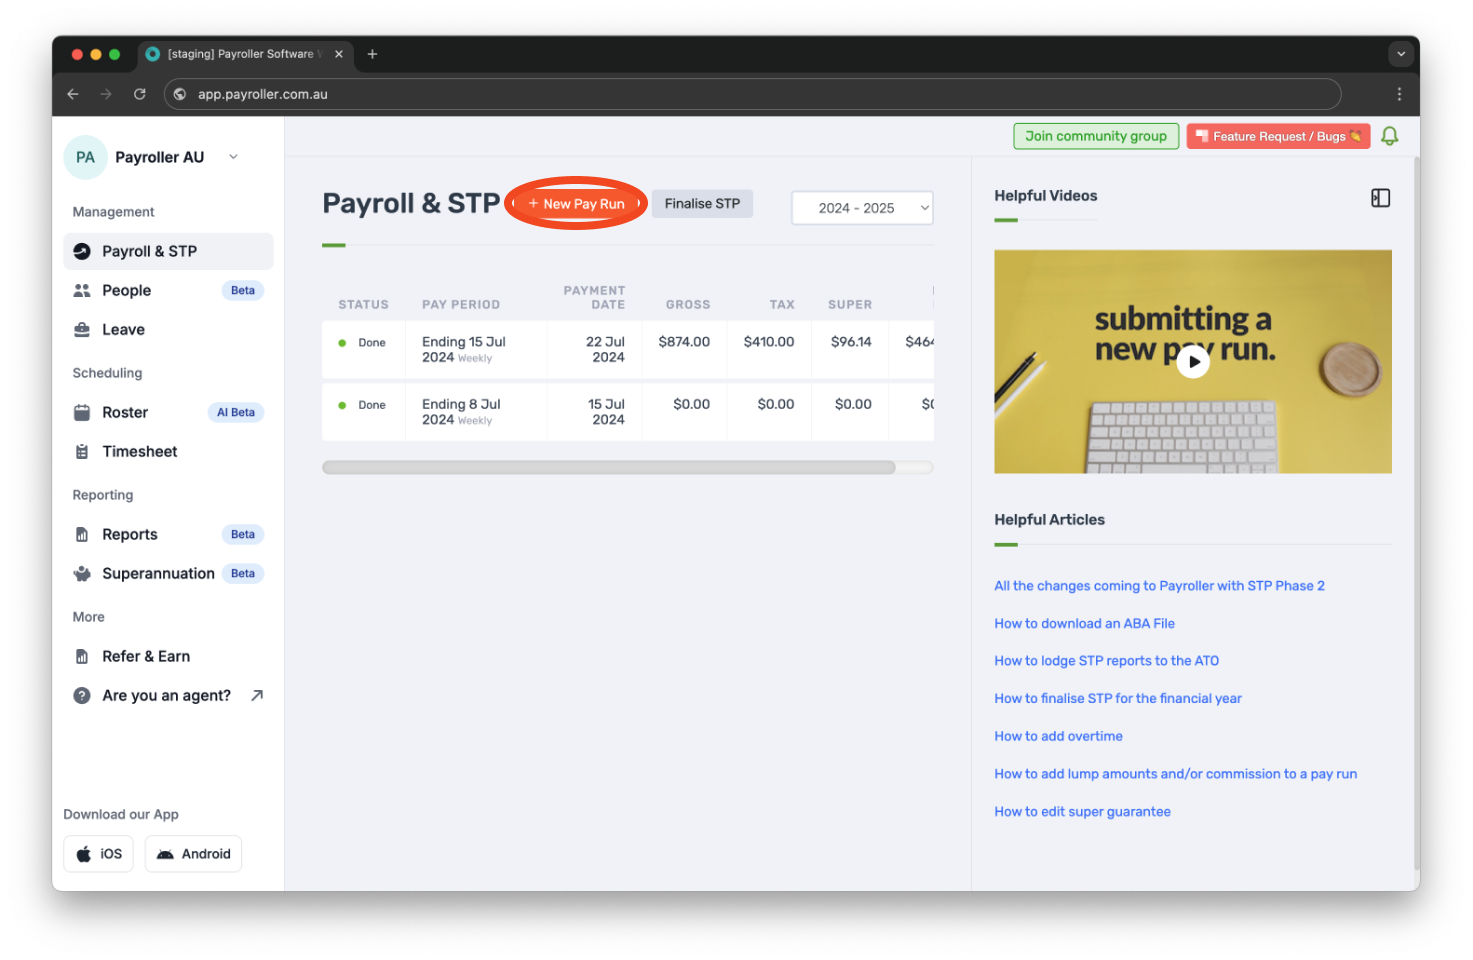Screen dimensions: 1473x960
Task: Select the Superannuation section
Action: coord(158,573)
